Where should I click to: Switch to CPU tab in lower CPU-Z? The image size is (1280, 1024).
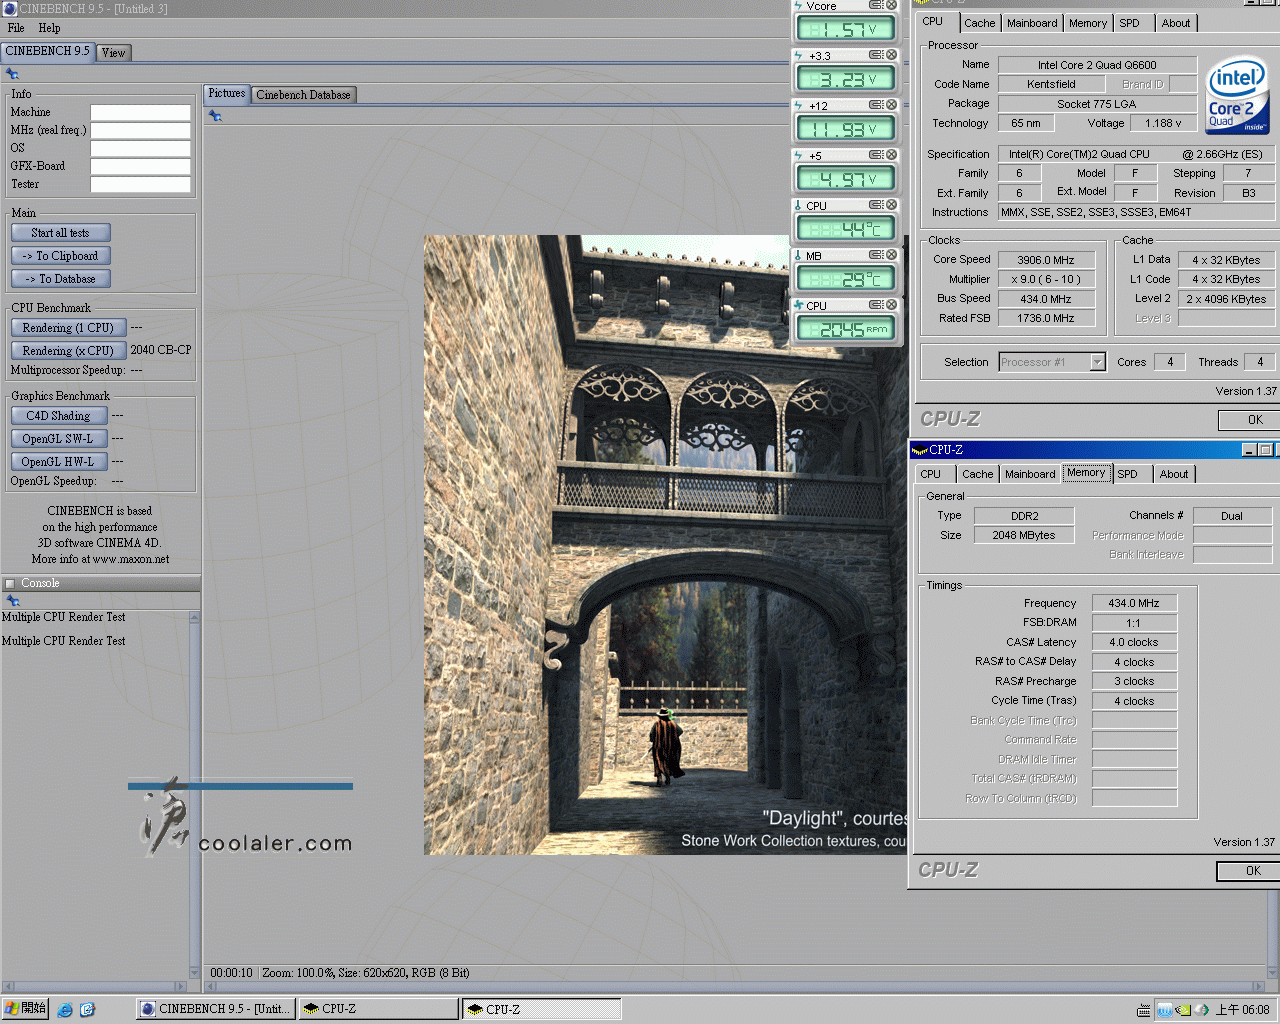[931, 474]
